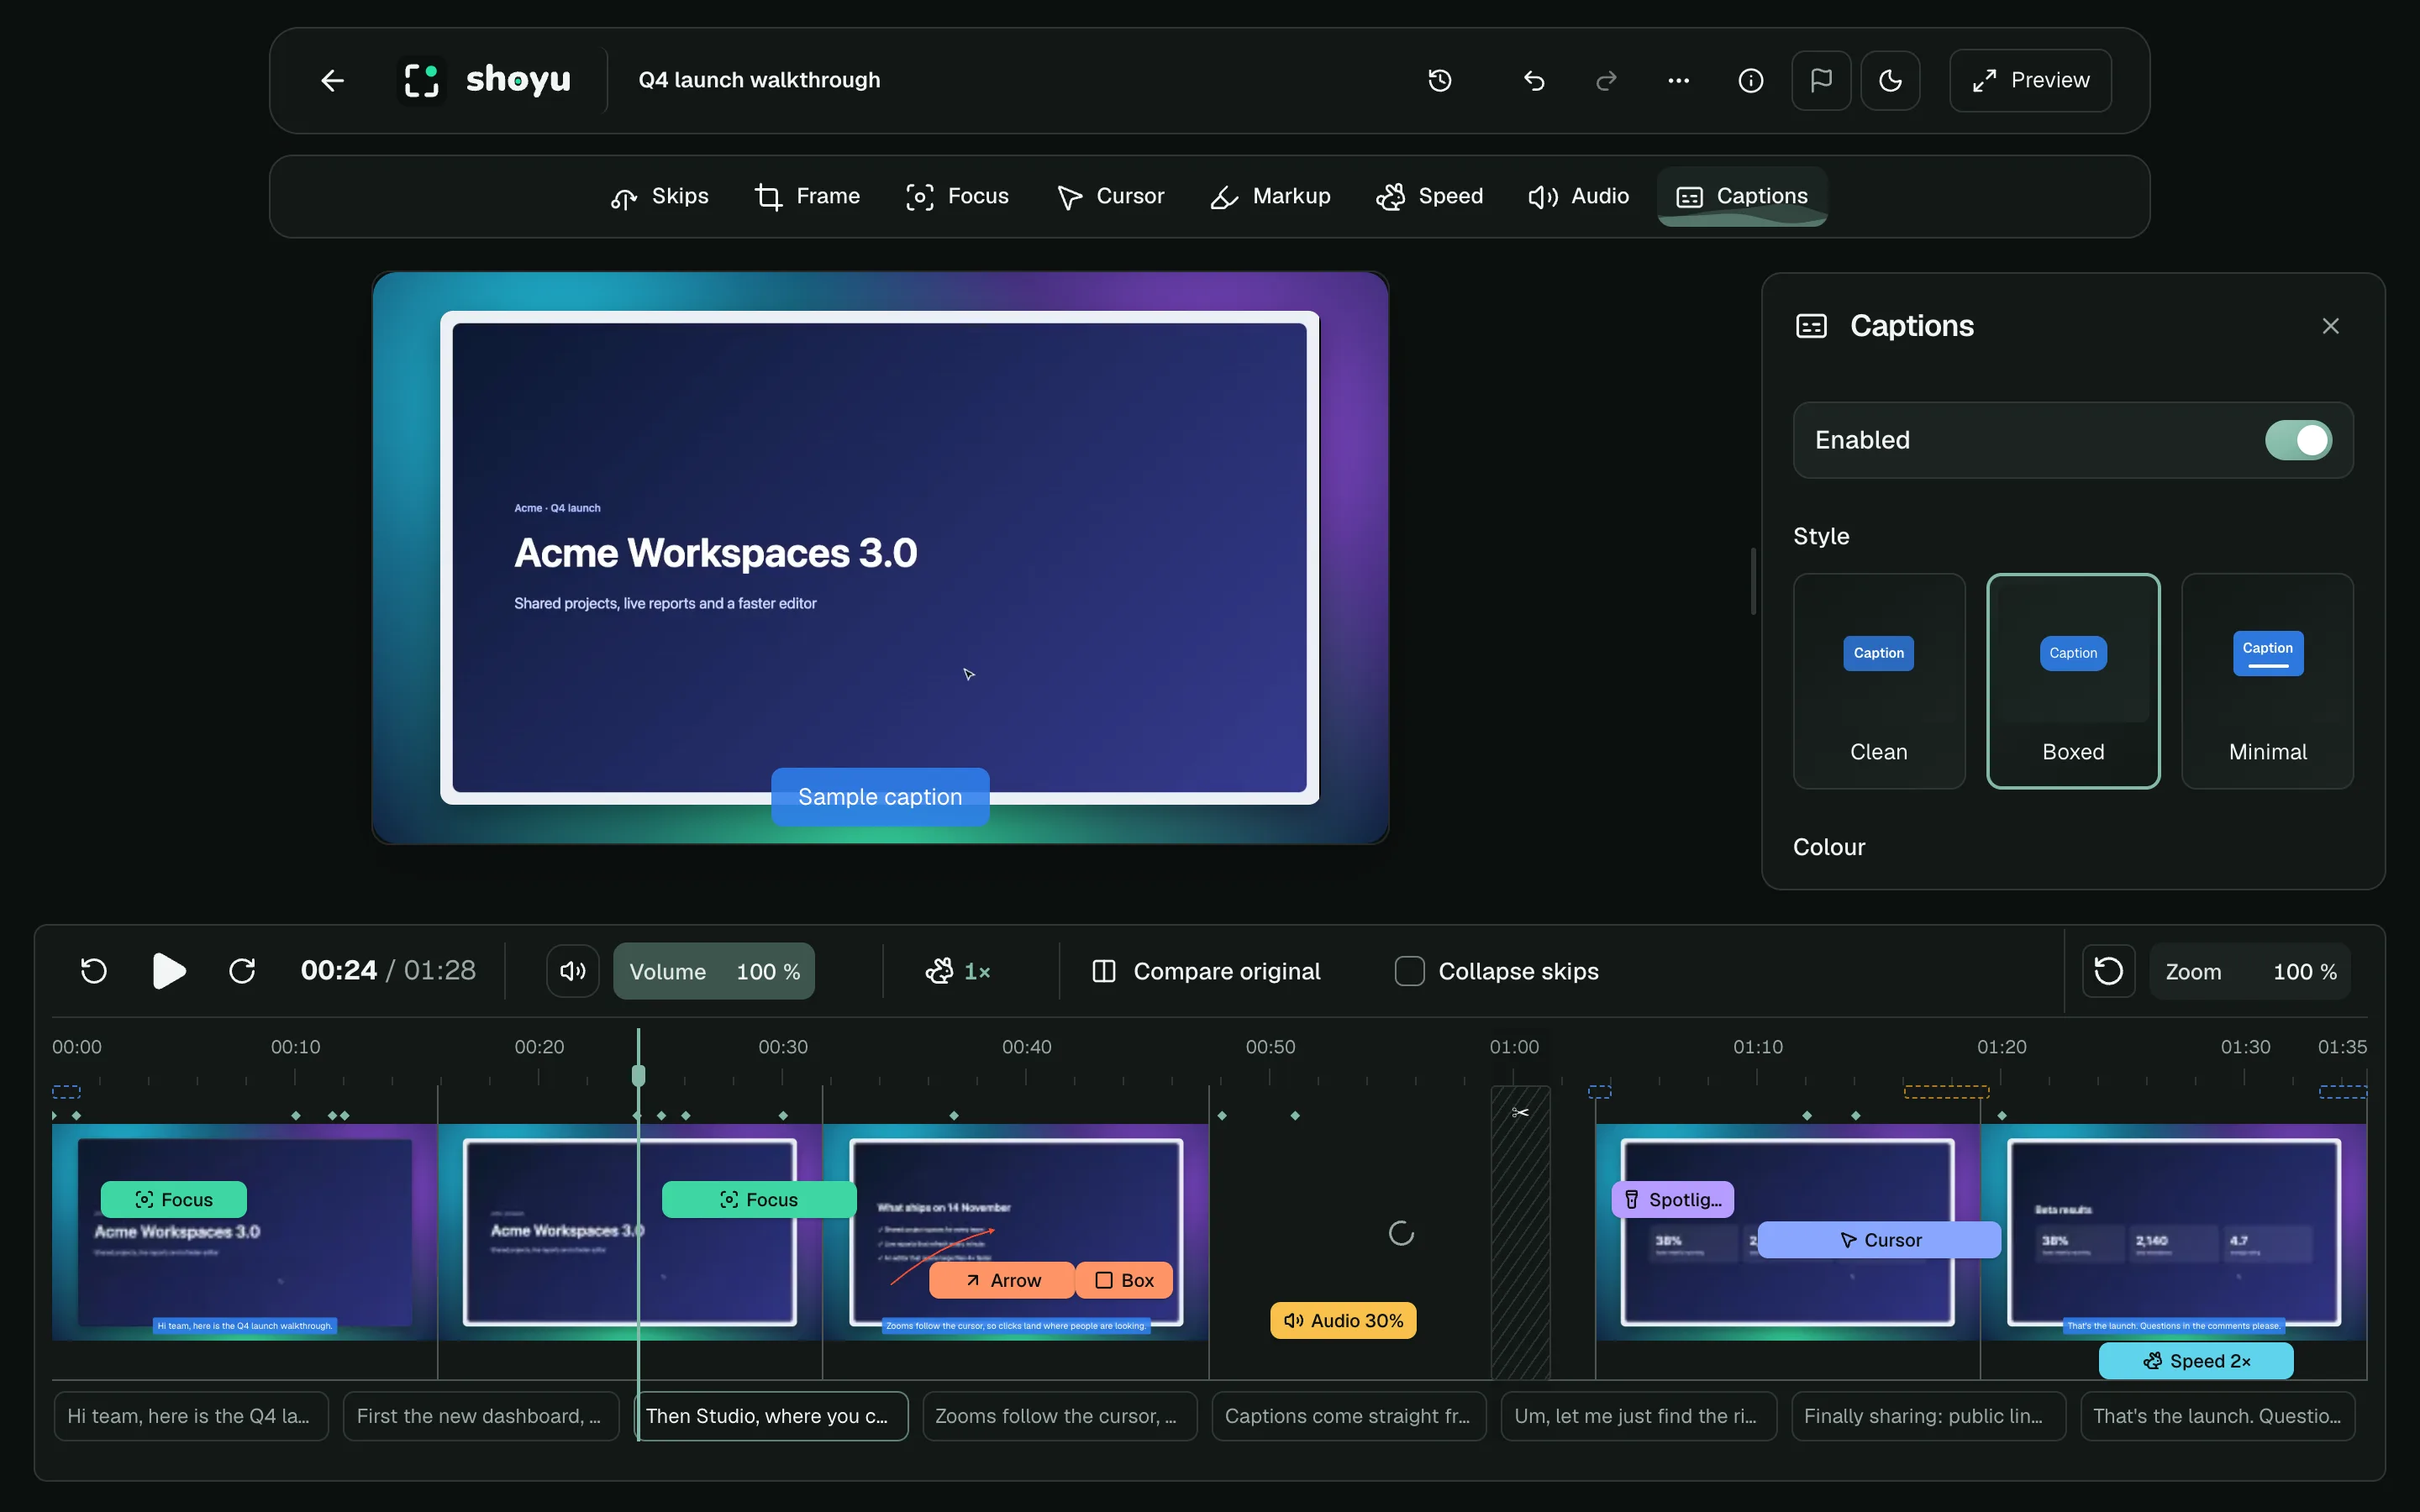Mute audio with the speaker icon
The height and width of the screenshot is (1512, 2420).
pos(573,971)
